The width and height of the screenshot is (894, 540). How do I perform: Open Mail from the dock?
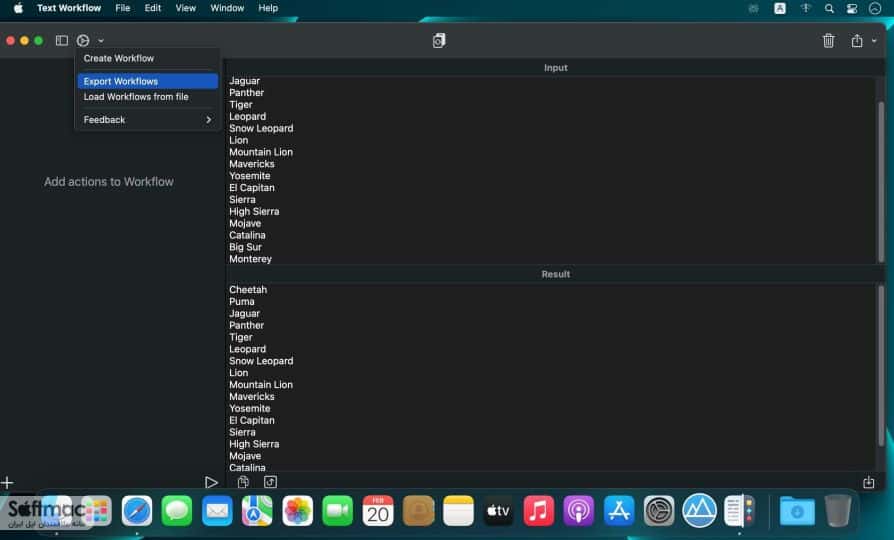(217, 510)
